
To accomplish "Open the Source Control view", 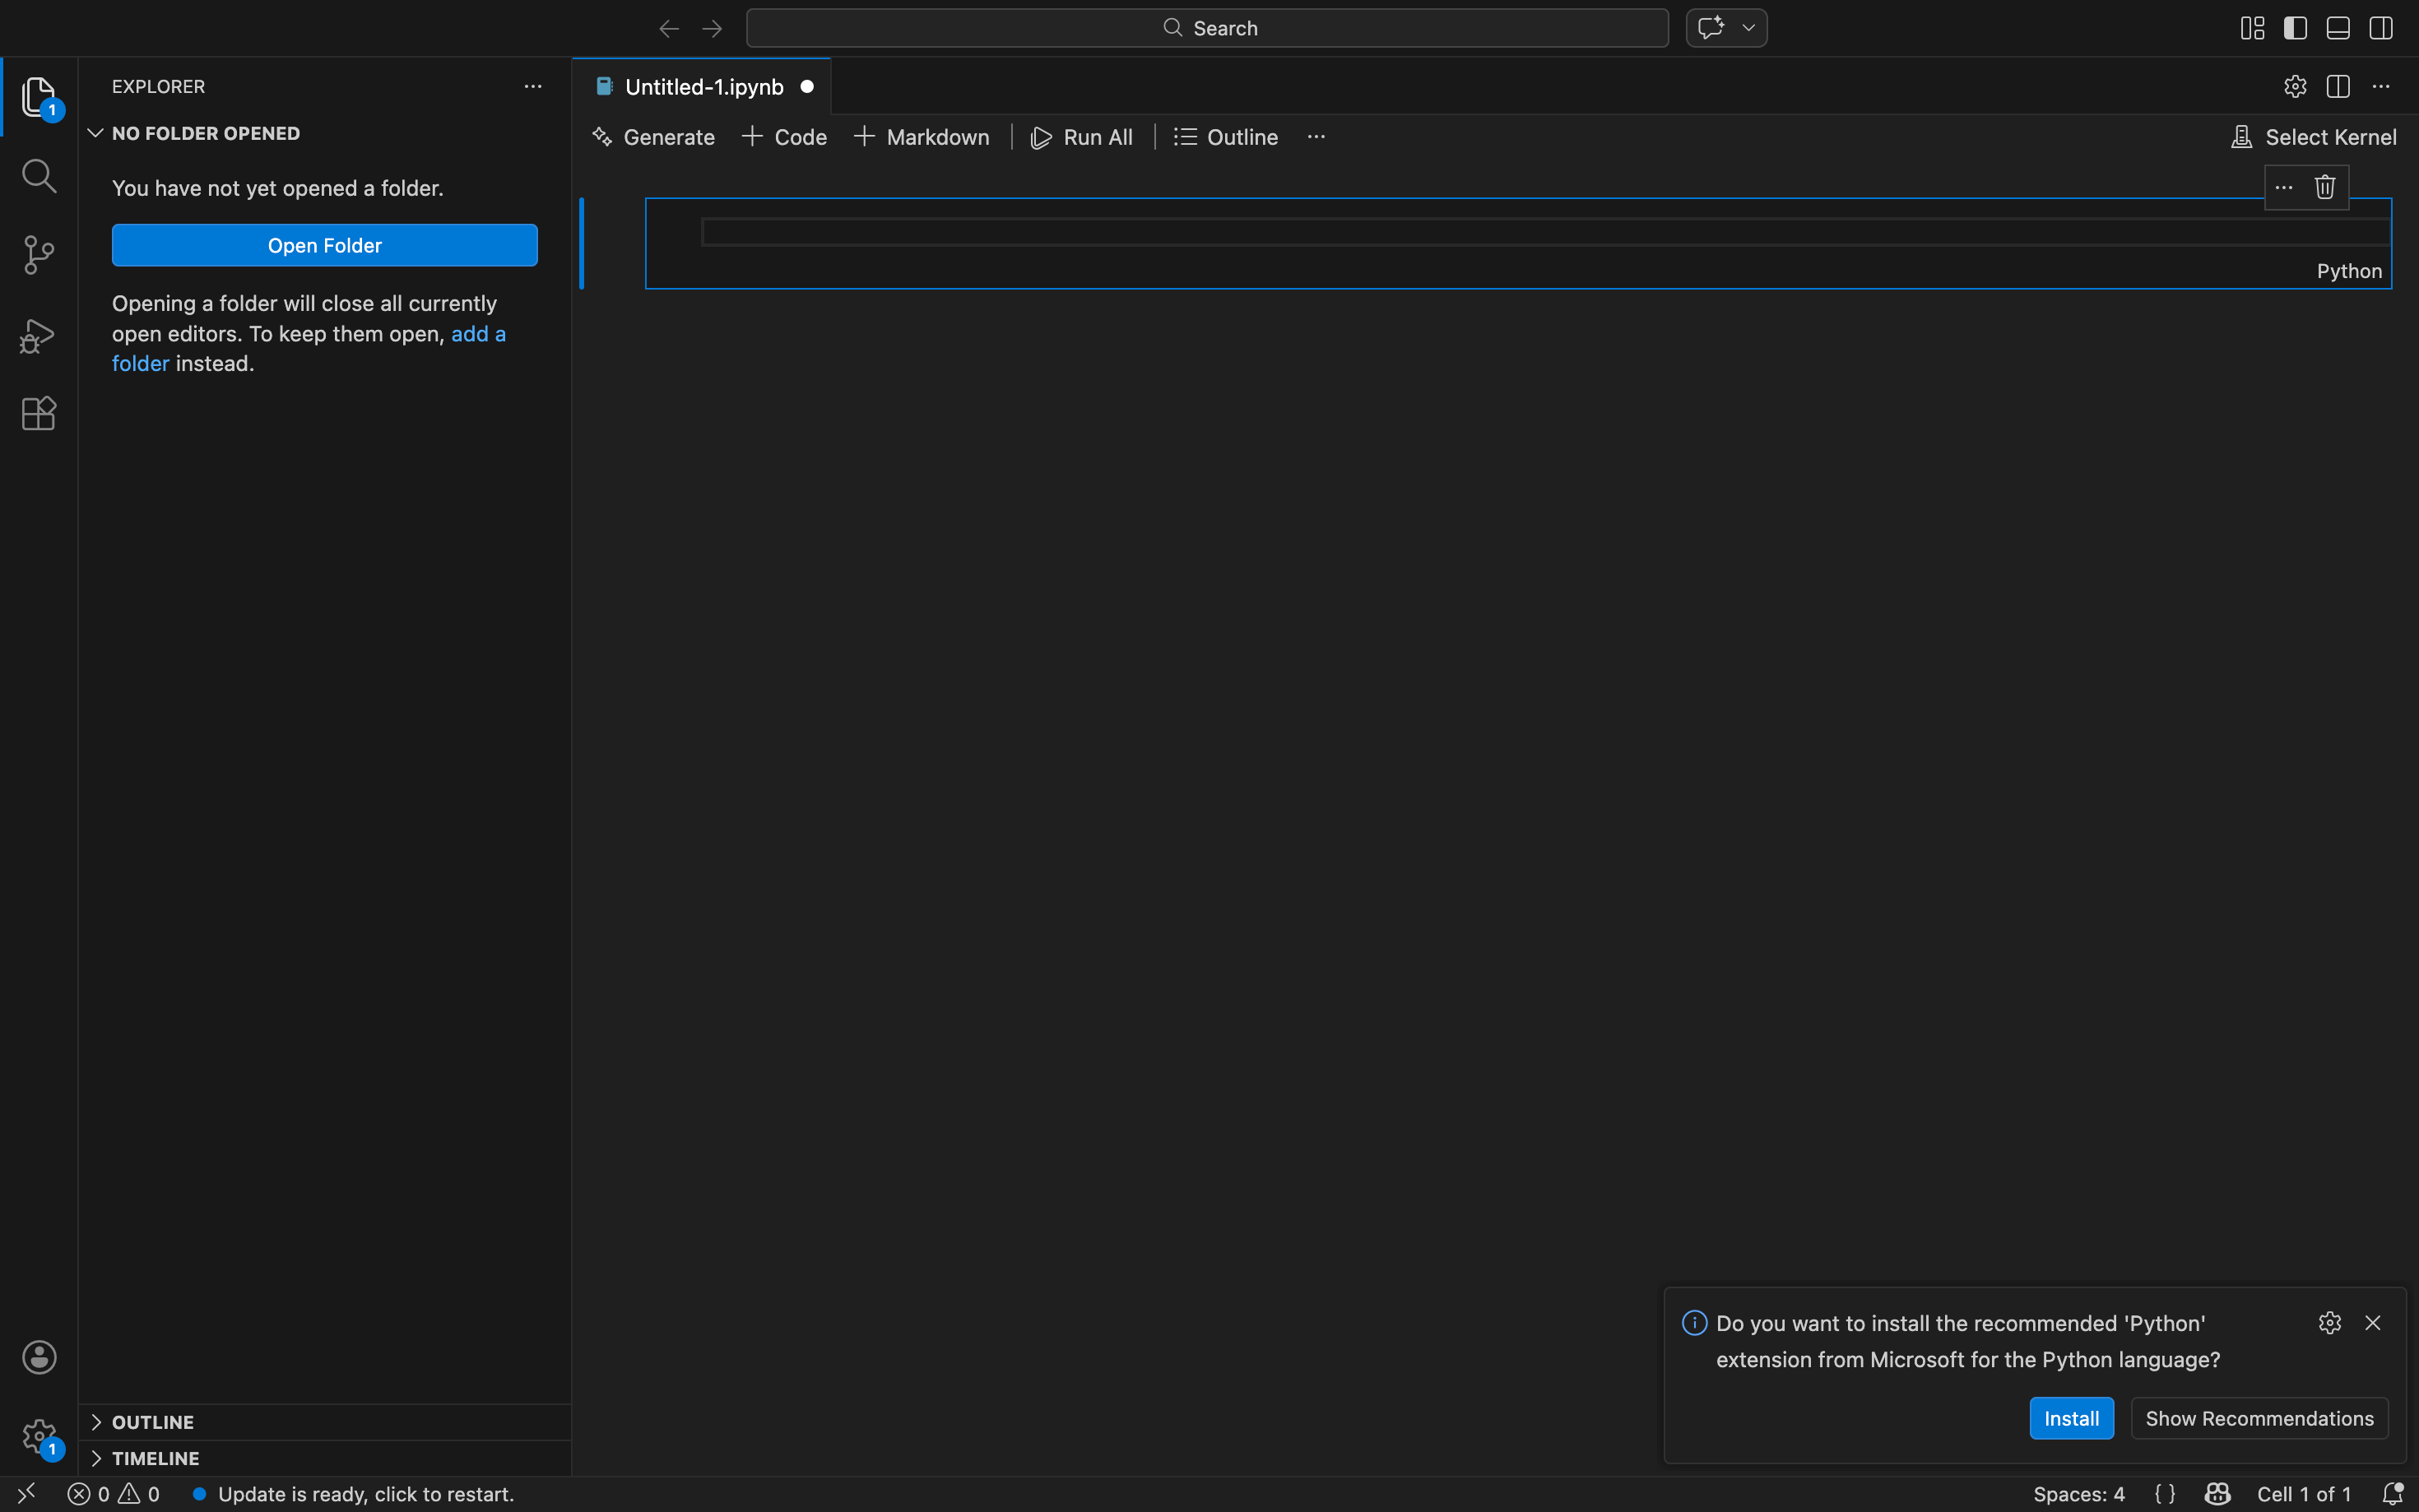I will click(x=38, y=255).
